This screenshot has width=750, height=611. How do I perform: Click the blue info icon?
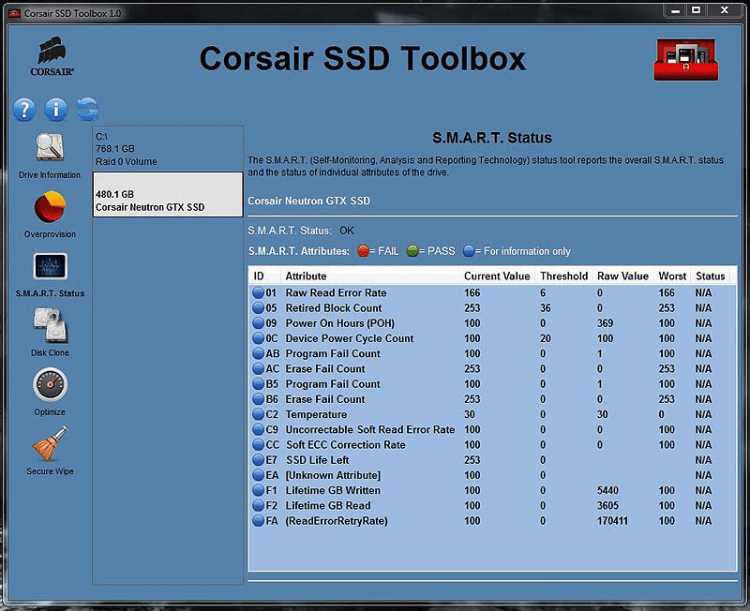[56, 109]
